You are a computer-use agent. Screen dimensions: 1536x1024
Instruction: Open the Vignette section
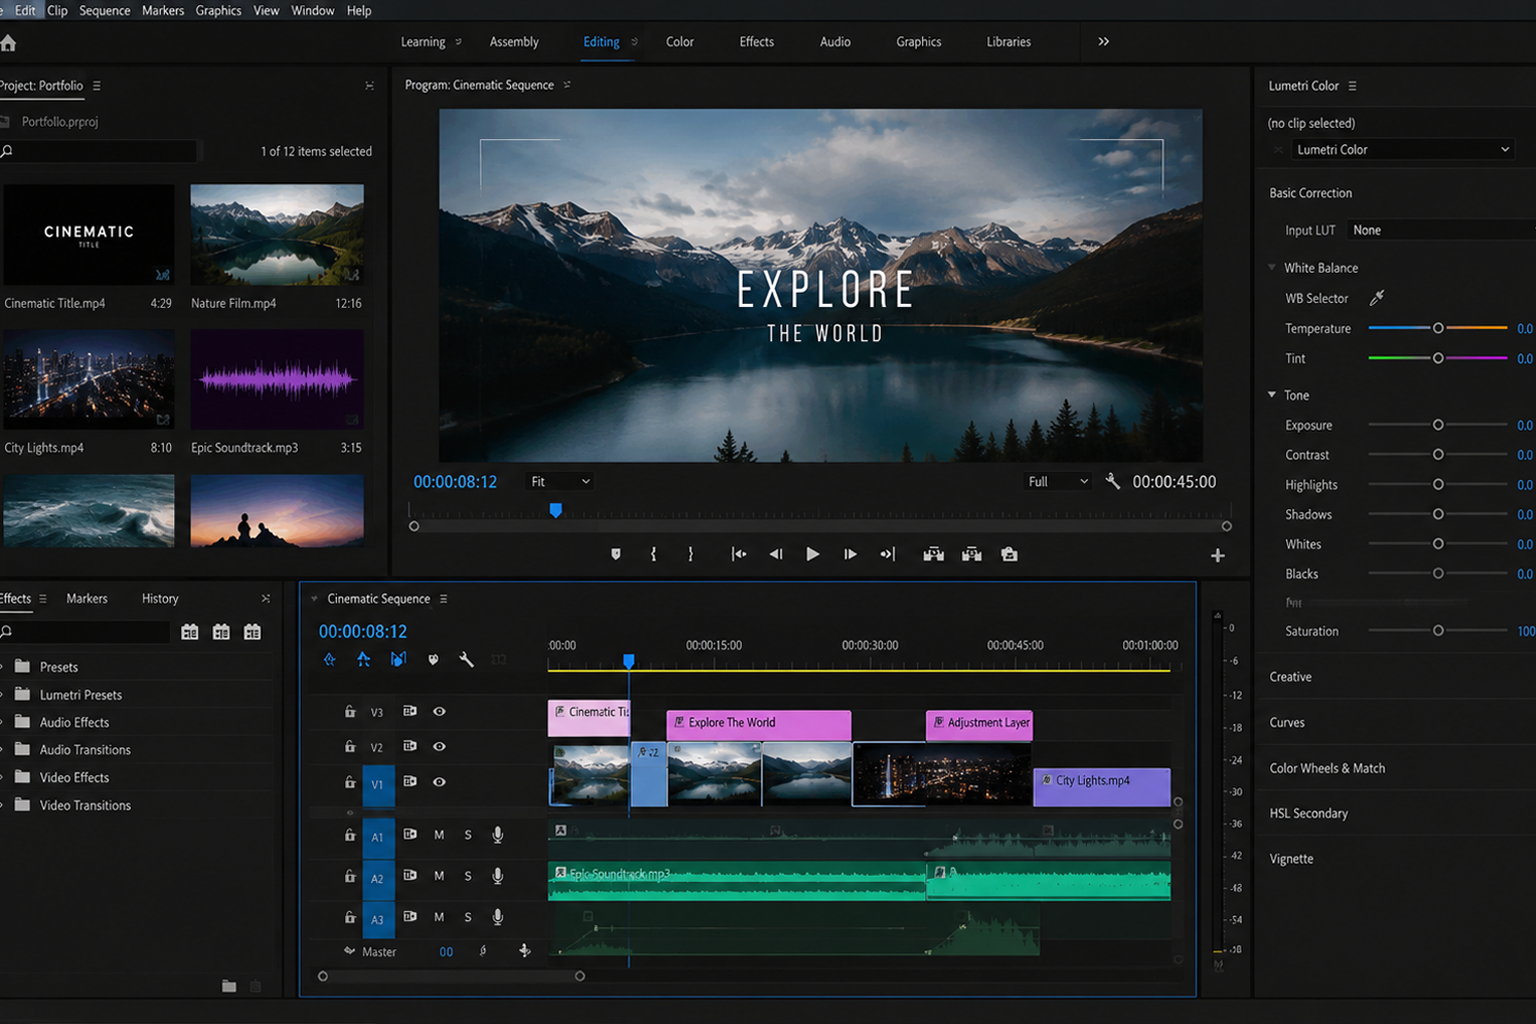(x=1291, y=859)
